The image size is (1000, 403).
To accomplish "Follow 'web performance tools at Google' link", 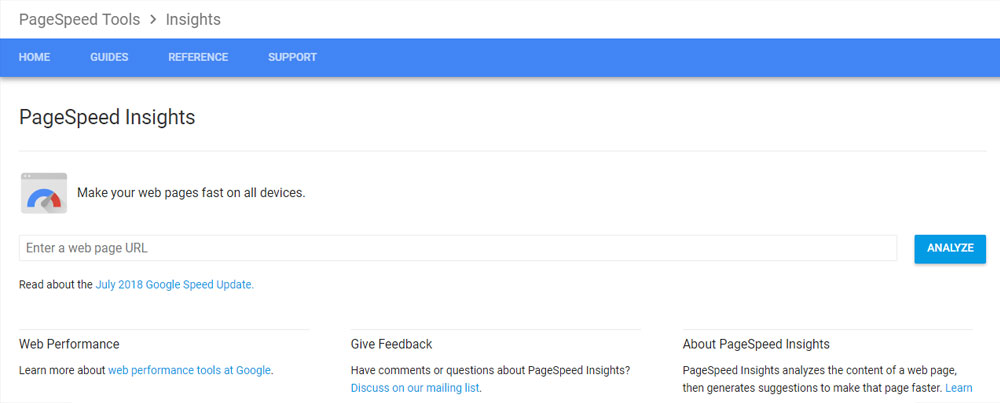I will pos(189,370).
